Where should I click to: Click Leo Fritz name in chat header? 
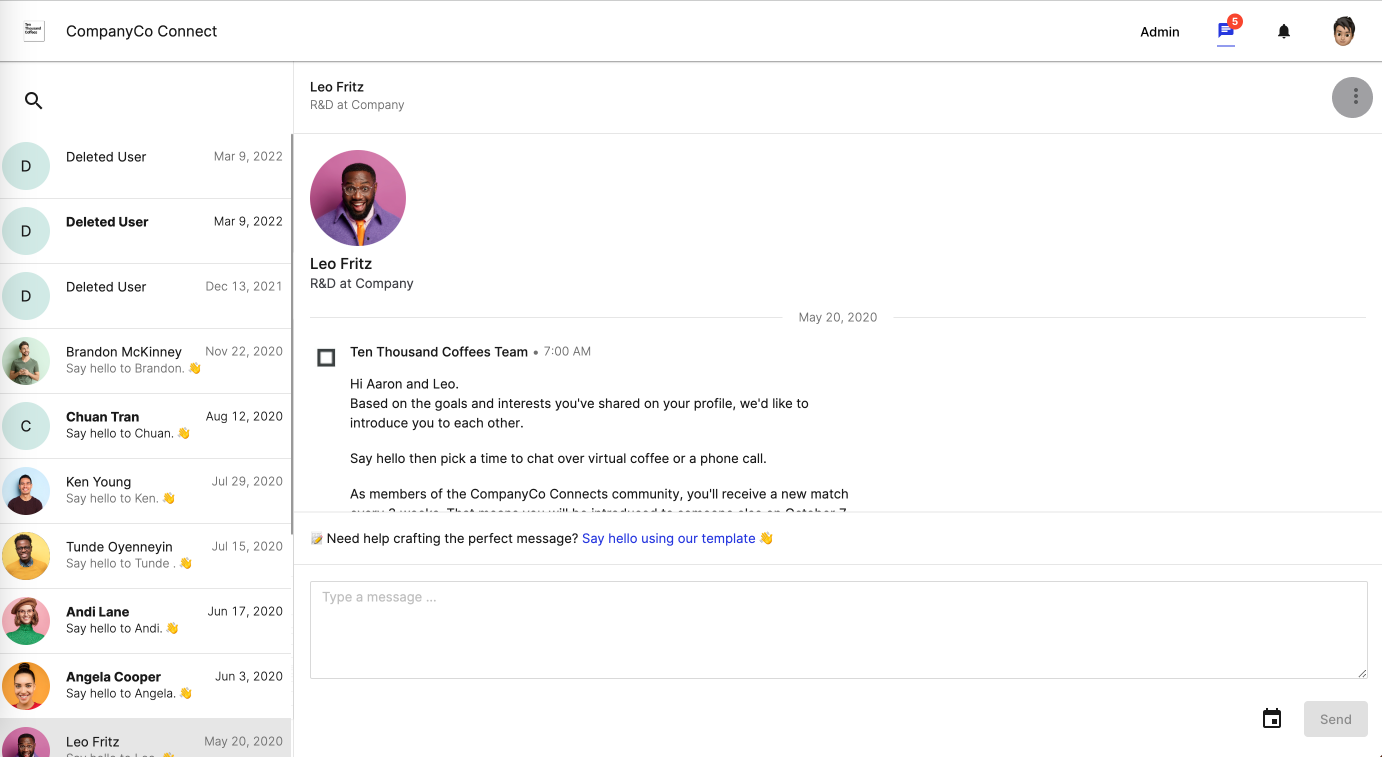tap(337, 87)
